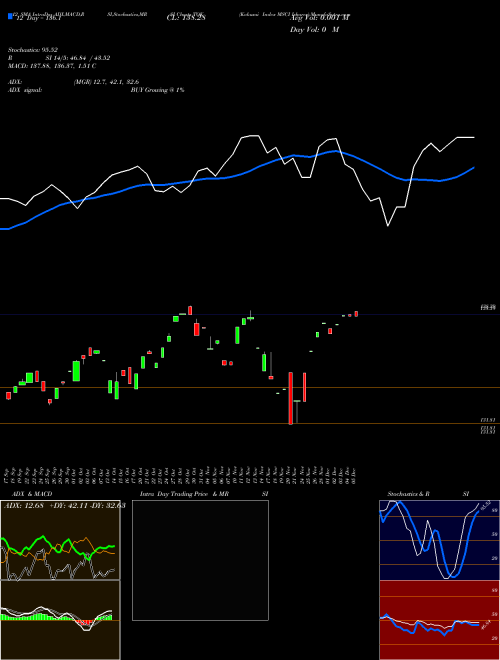The image size is (500, 660).
Task: Click the 'Avg Vol: 0.001 M' value
Action: point(319,18)
